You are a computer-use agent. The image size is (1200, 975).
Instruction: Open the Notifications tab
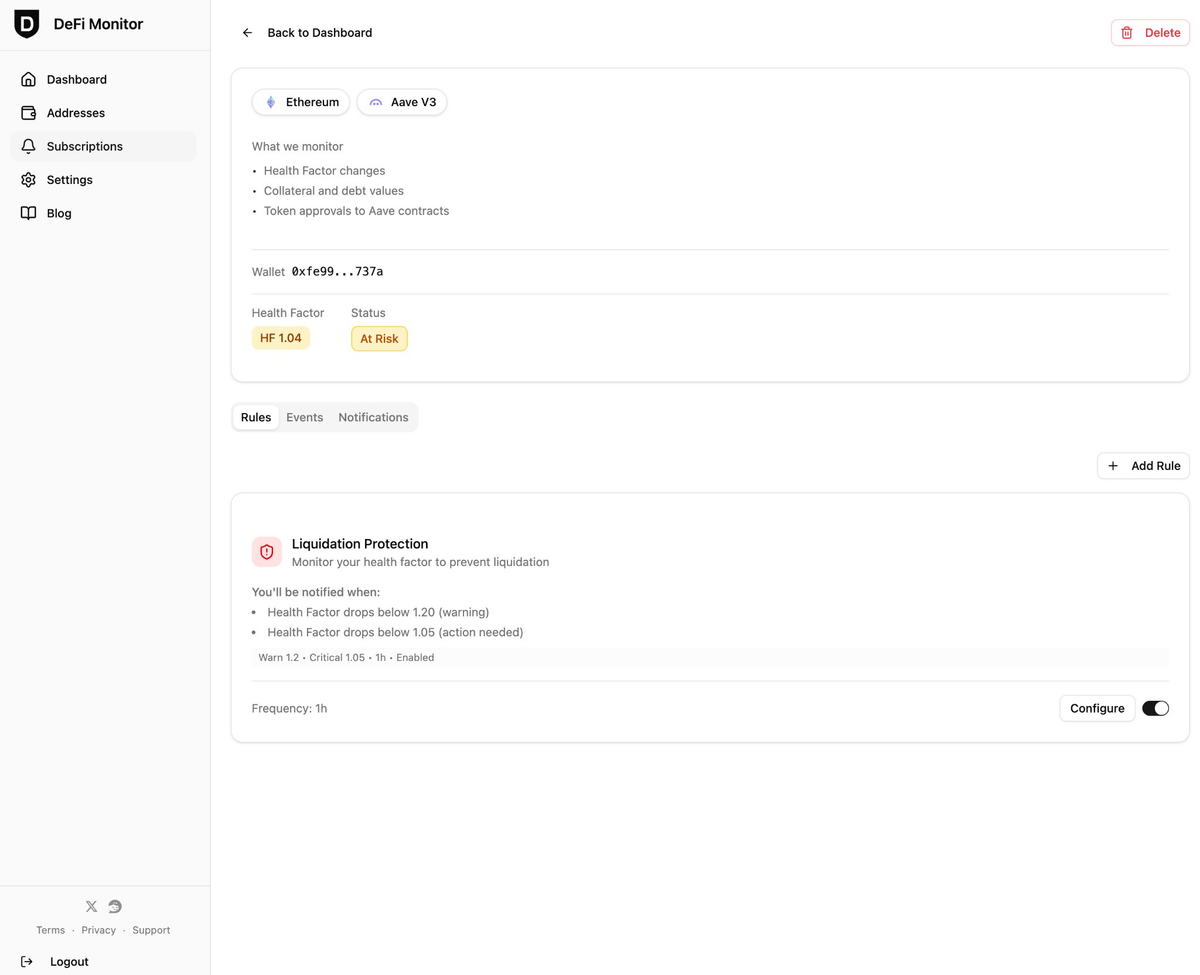coord(373,417)
